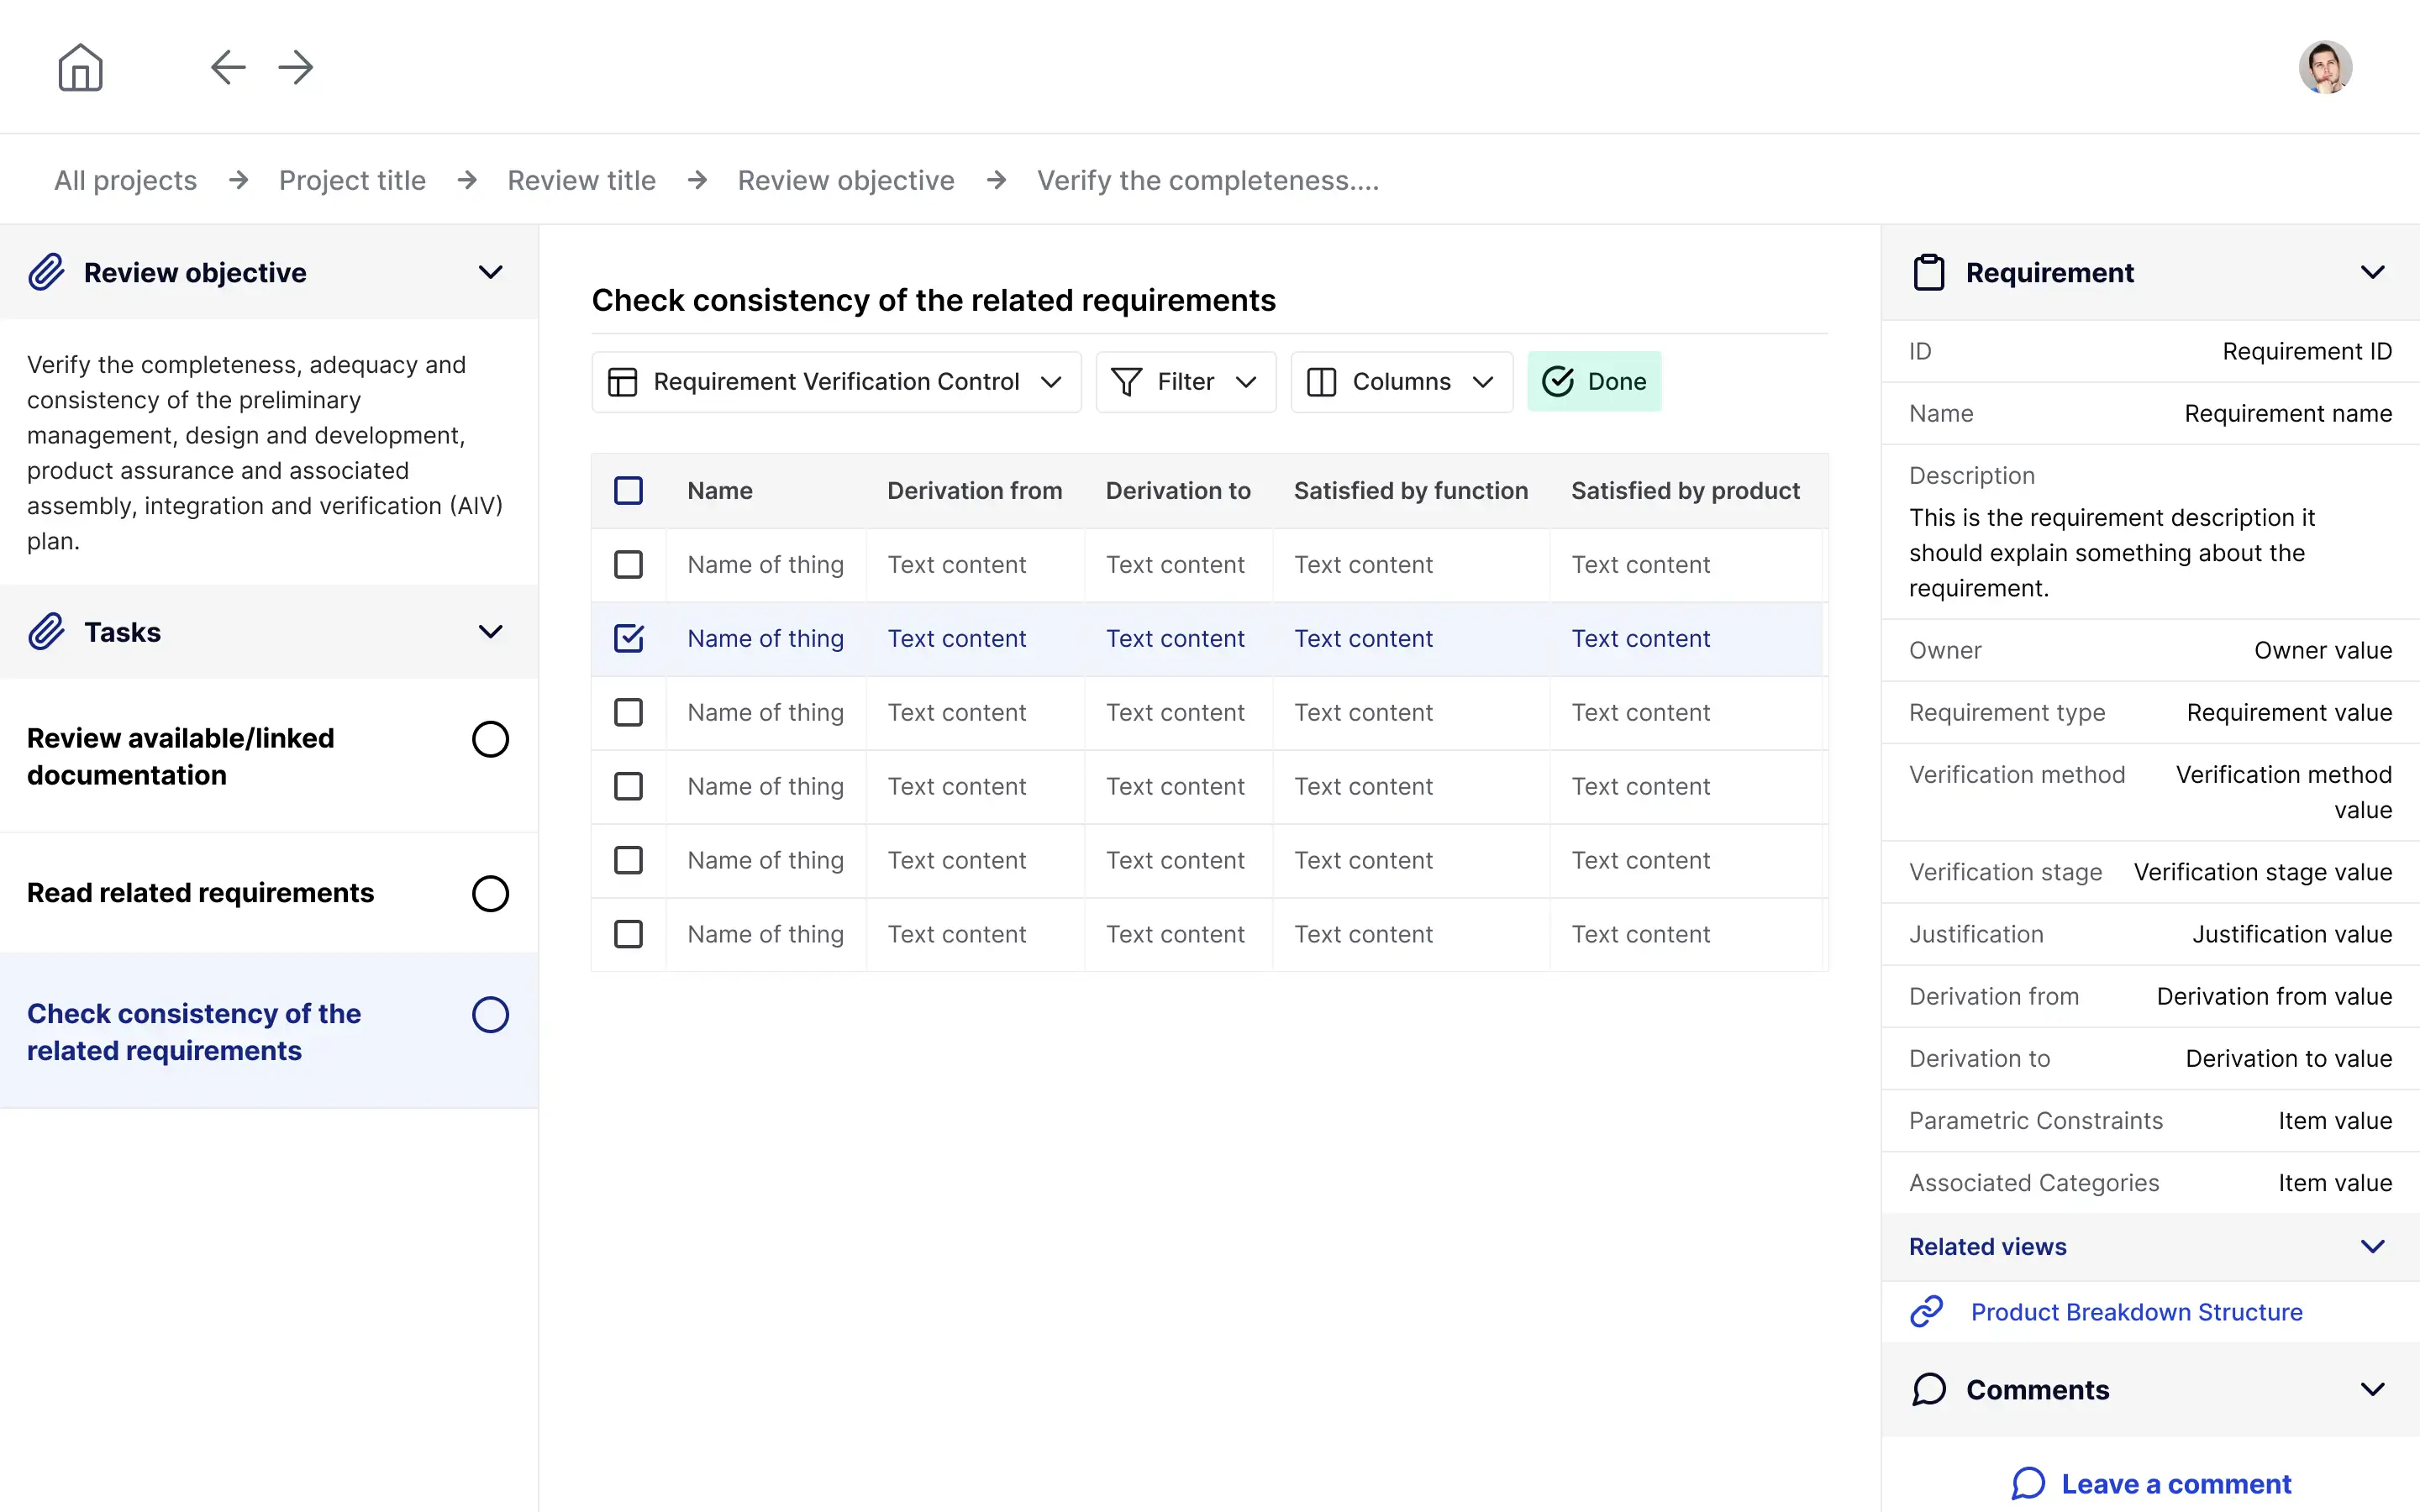
Task: Click Name of thing in highlighted row
Action: click(765, 639)
